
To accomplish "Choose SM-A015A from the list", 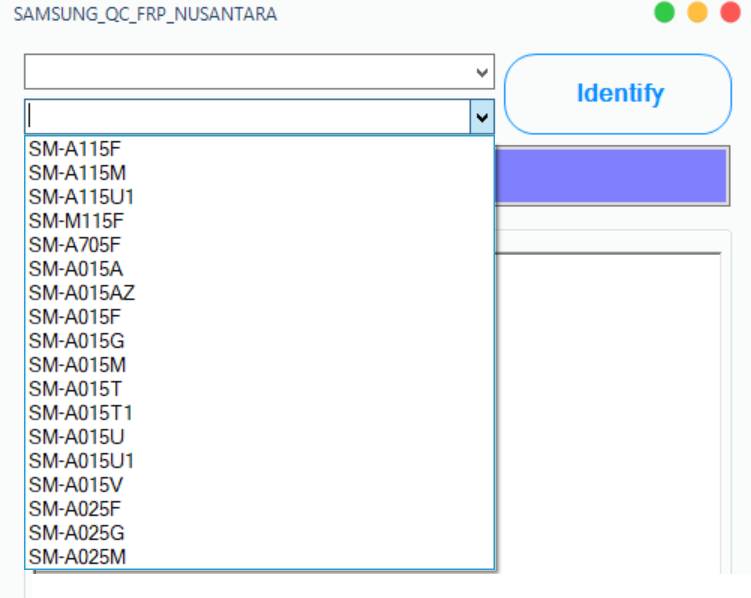I will click(259, 269).
